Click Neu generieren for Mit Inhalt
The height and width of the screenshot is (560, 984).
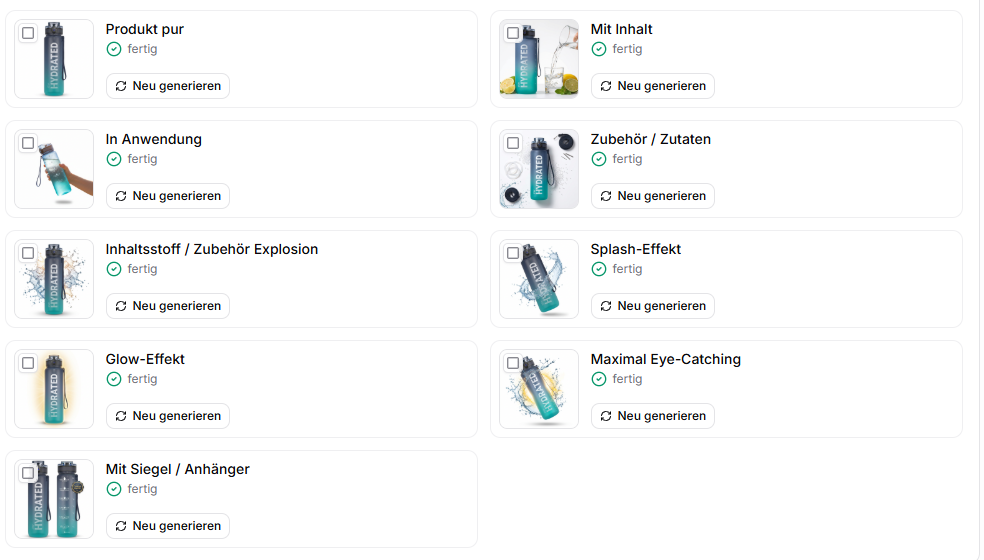(x=653, y=86)
